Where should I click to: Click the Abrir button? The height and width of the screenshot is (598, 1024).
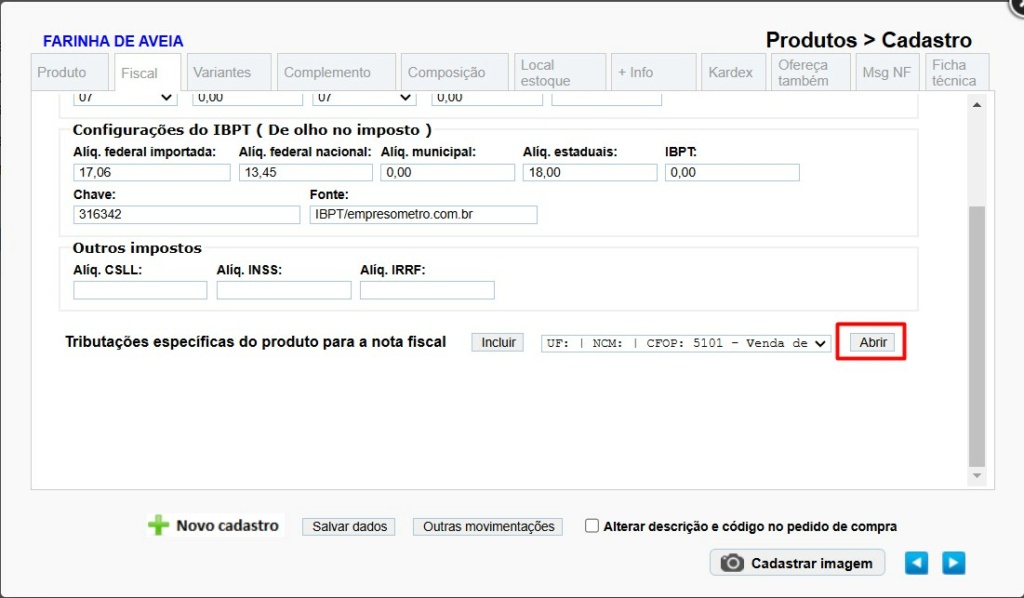[x=872, y=342]
